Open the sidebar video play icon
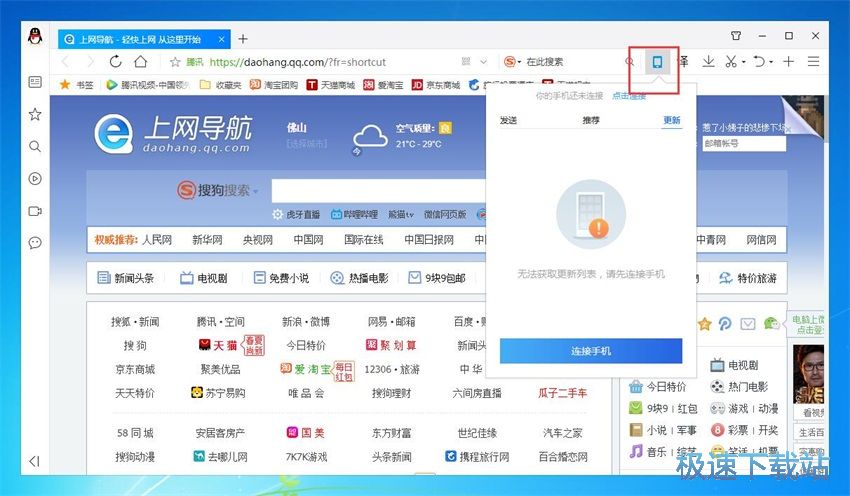850x496 pixels. (35, 179)
